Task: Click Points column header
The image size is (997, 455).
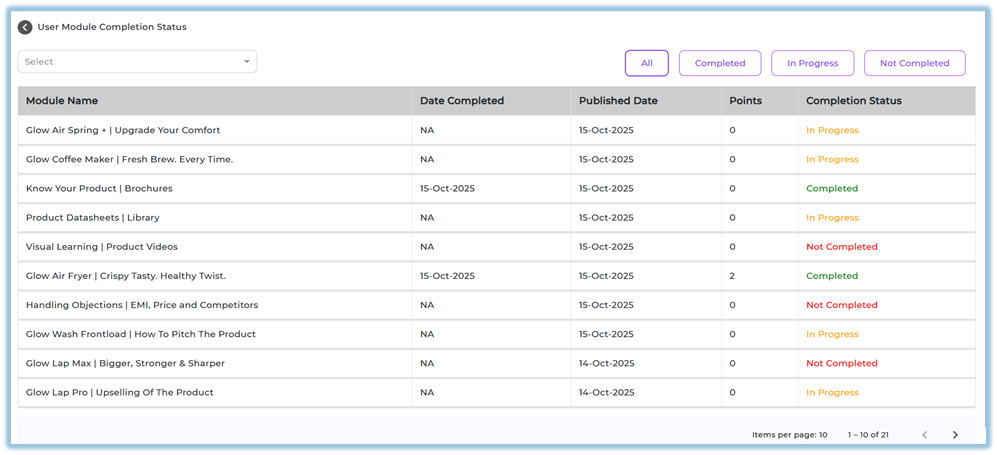Action: point(746,101)
